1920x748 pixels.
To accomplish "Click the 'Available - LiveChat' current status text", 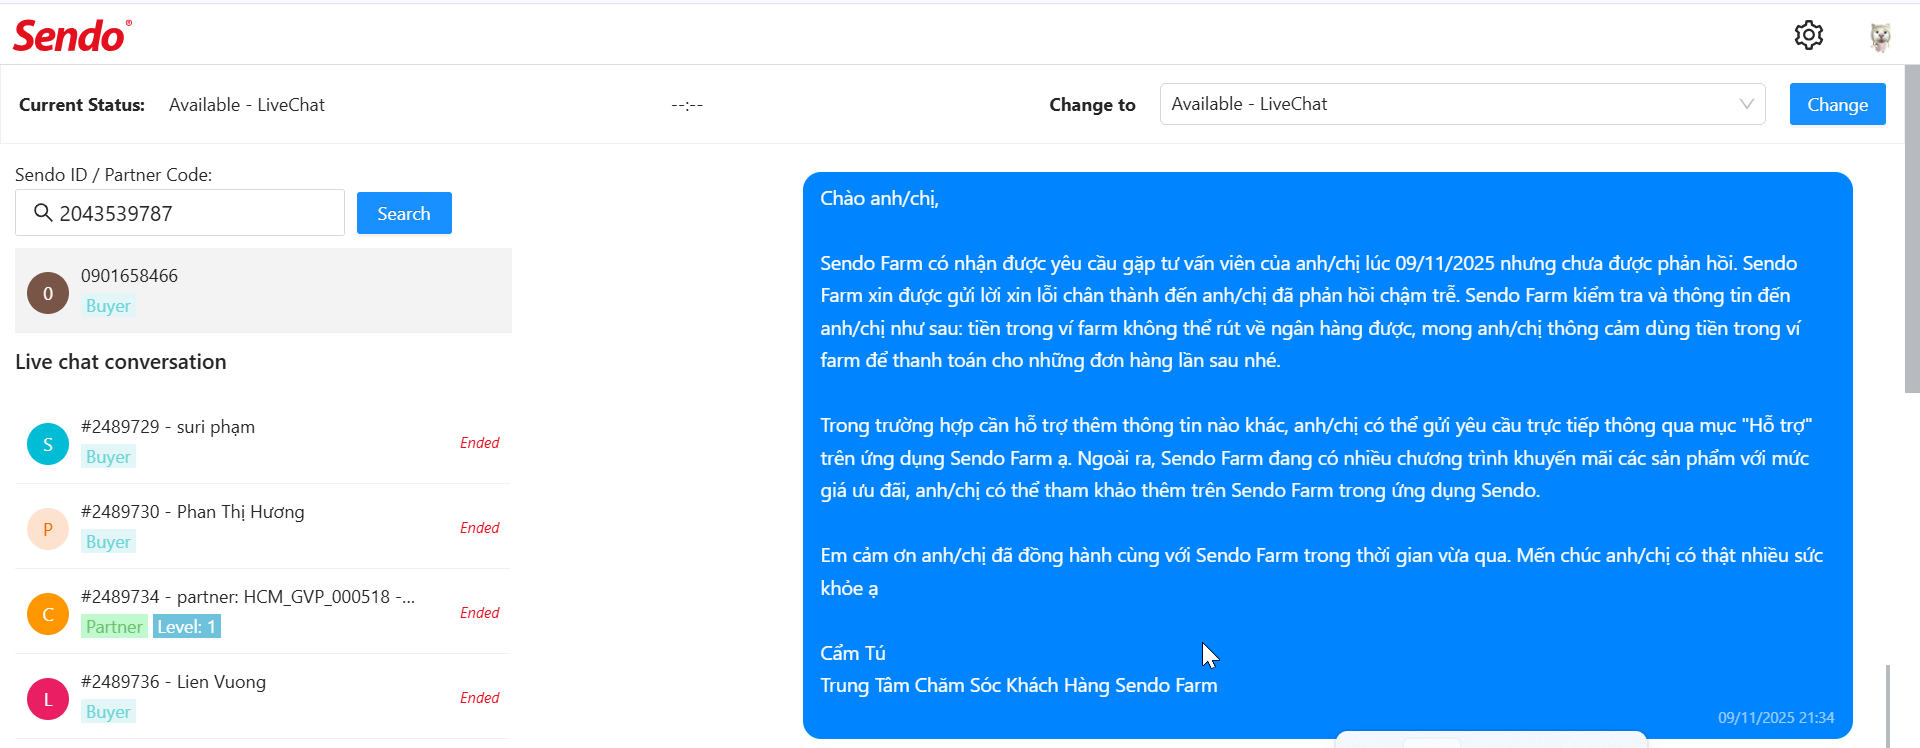I will (x=247, y=105).
